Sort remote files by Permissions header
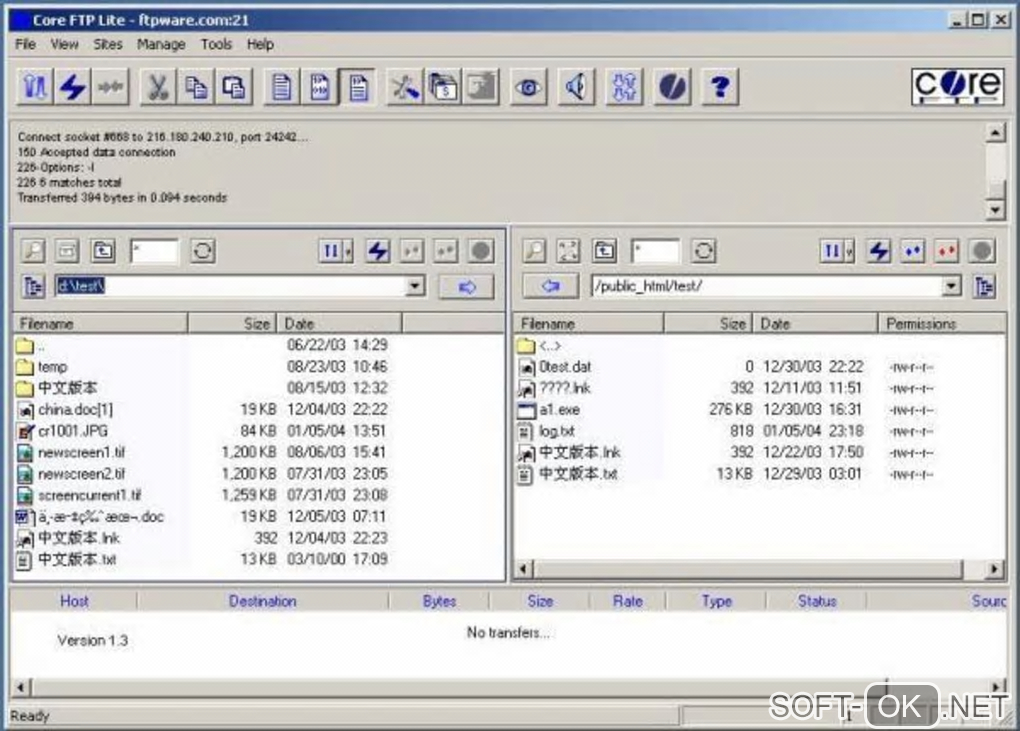 click(x=942, y=323)
